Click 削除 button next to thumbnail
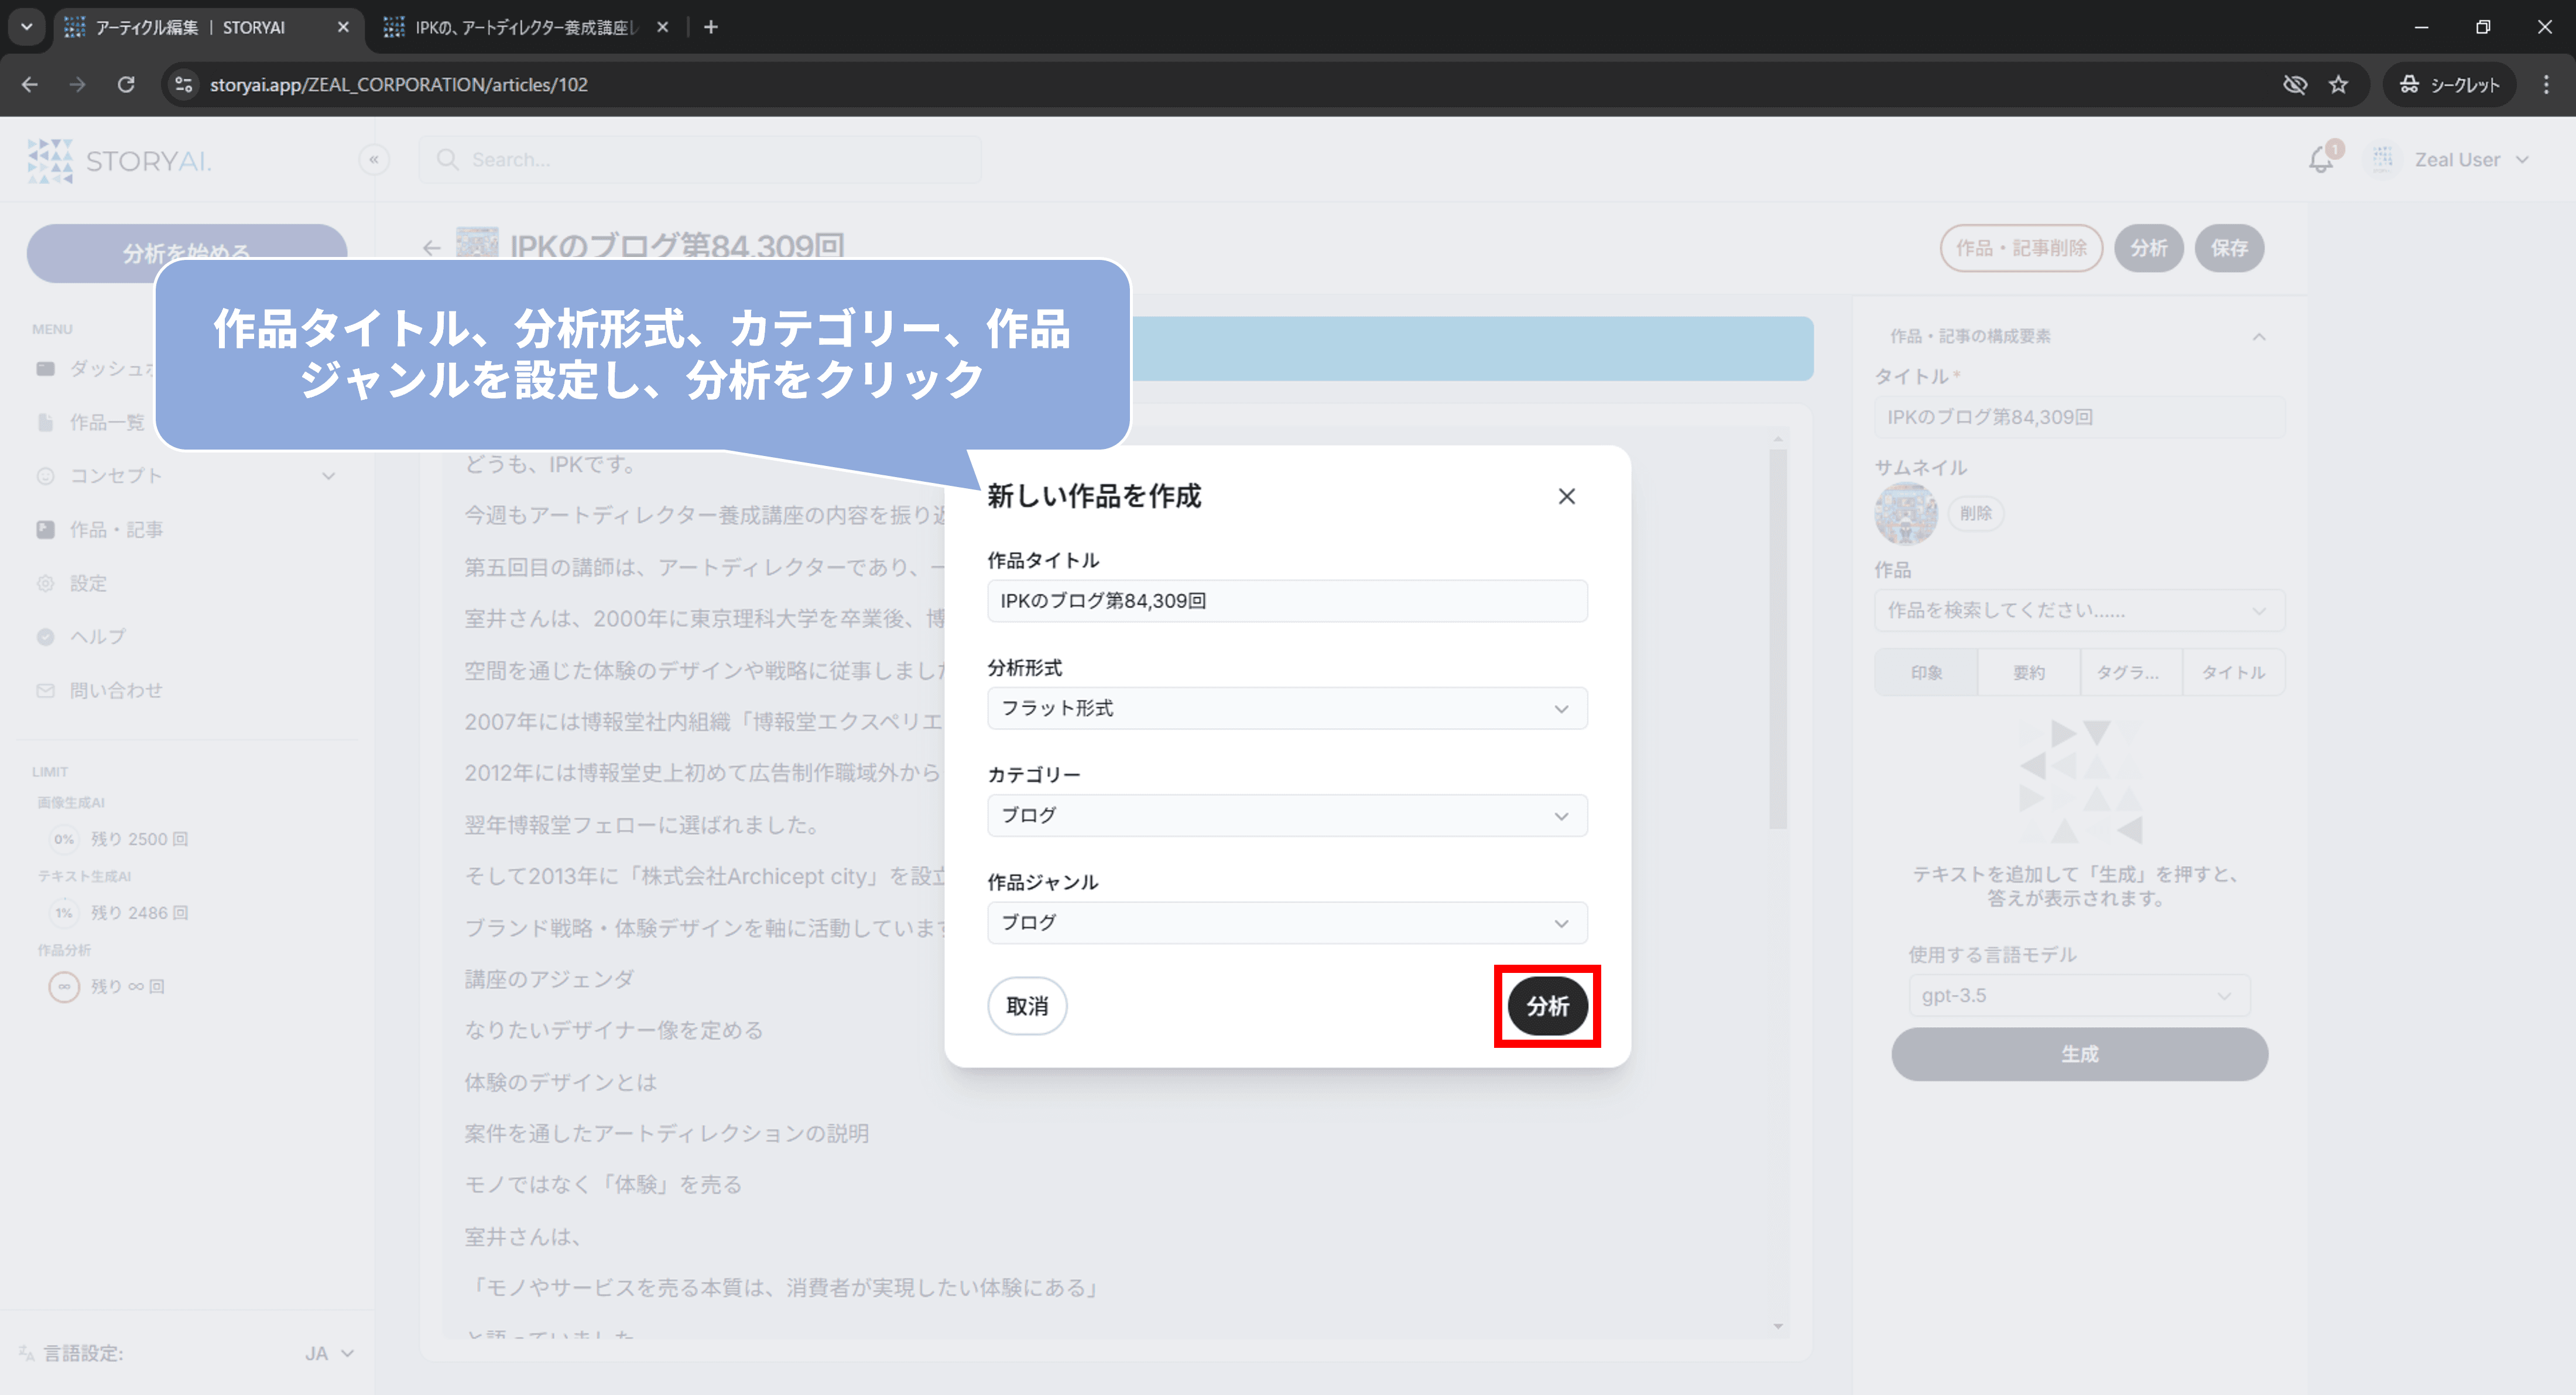Viewport: 2576px width, 1395px height. click(1975, 513)
